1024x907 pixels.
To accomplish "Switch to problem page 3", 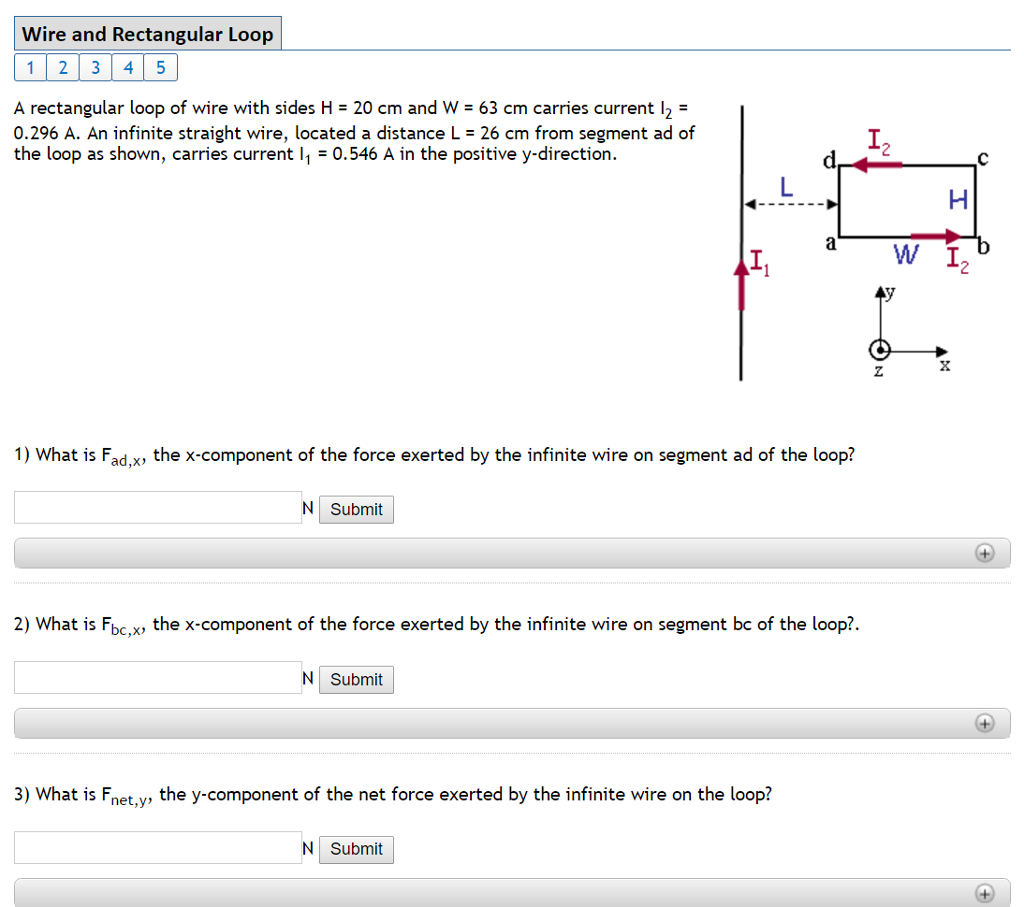I will (x=95, y=67).
